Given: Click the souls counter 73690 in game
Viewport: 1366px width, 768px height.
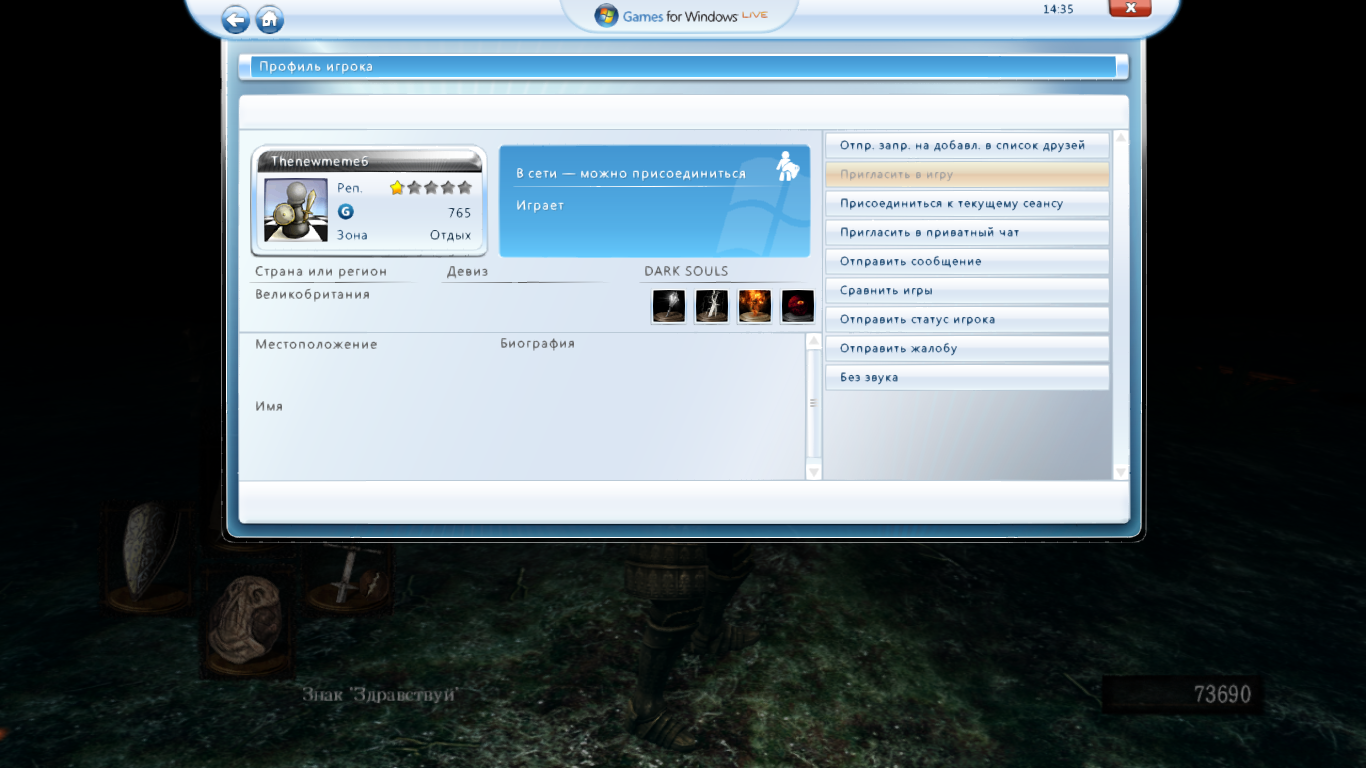Looking at the screenshot, I should coord(1222,694).
